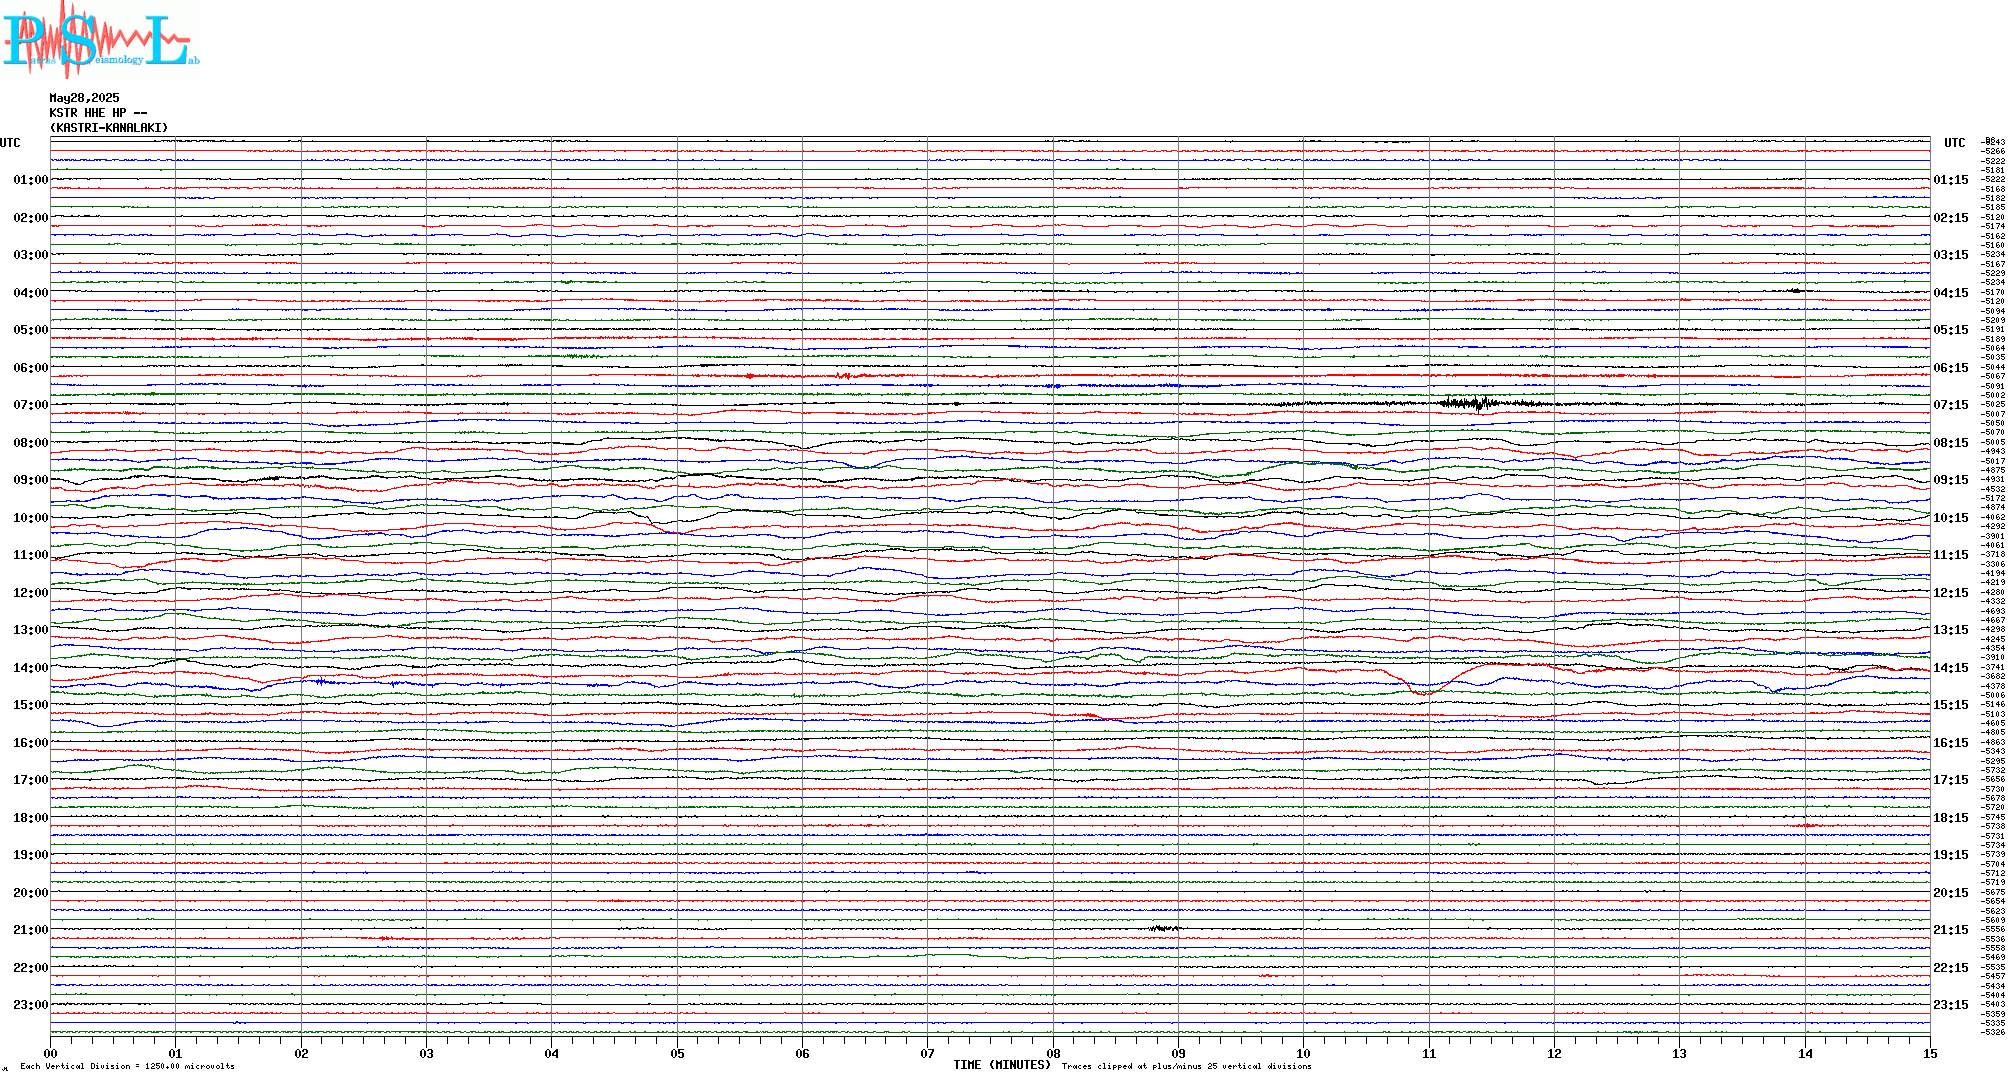Click the 04:00 hour label
The width and height of the screenshot is (2010, 1080).
[31, 293]
